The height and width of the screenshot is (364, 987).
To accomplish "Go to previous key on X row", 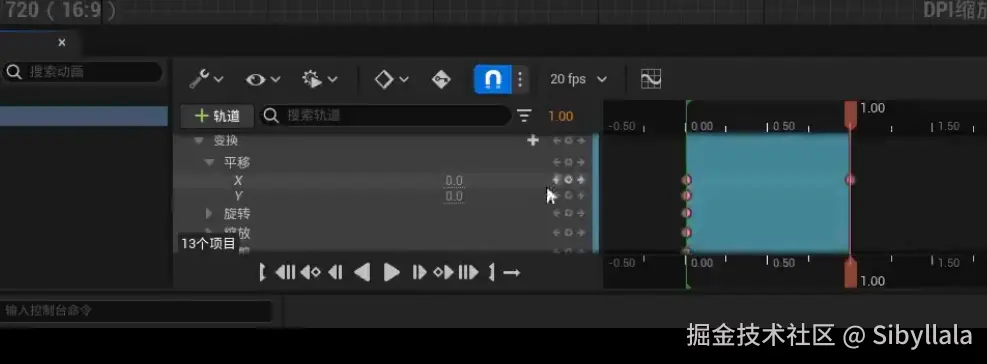I will point(556,179).
